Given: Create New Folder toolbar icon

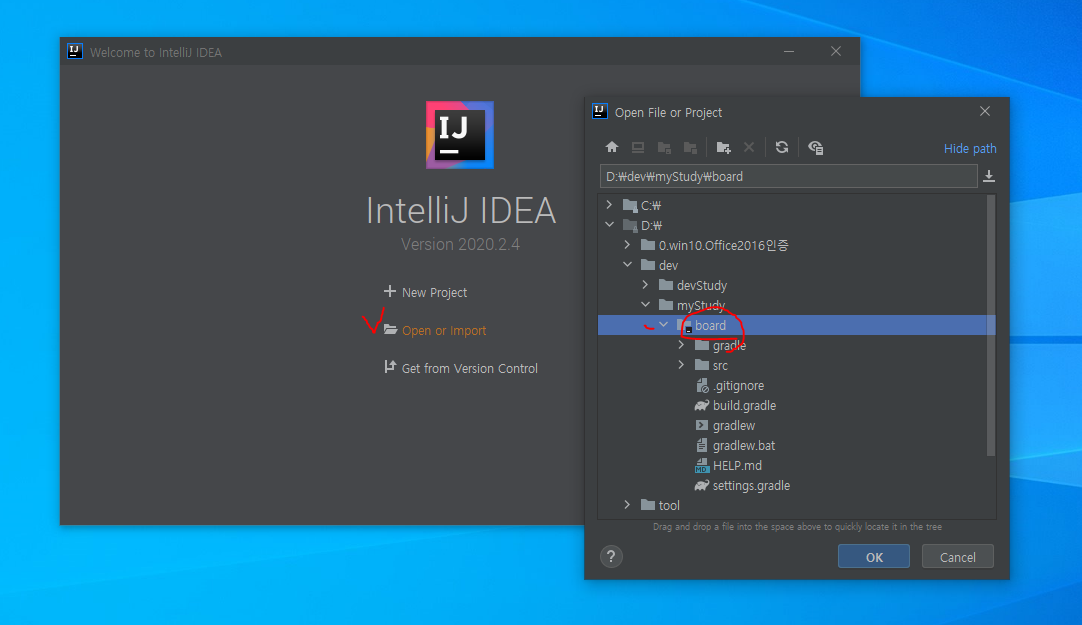Looking at the screenshot, I should [x=723, y=147].
